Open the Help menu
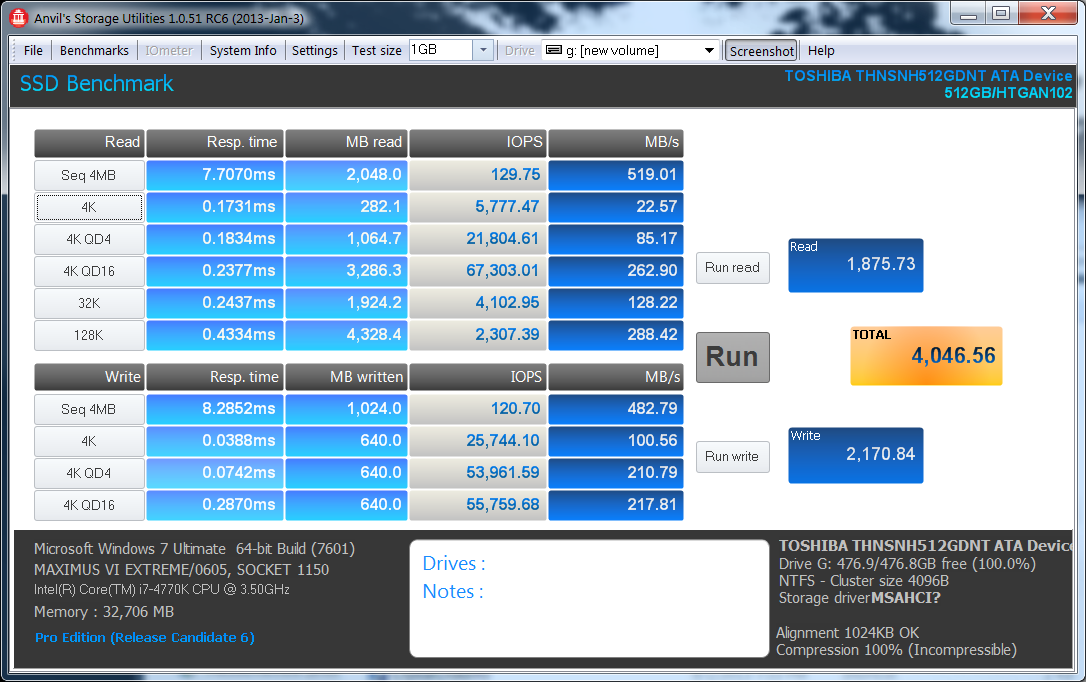This screenshot has width=1086, height=682. tap(821, 51)
